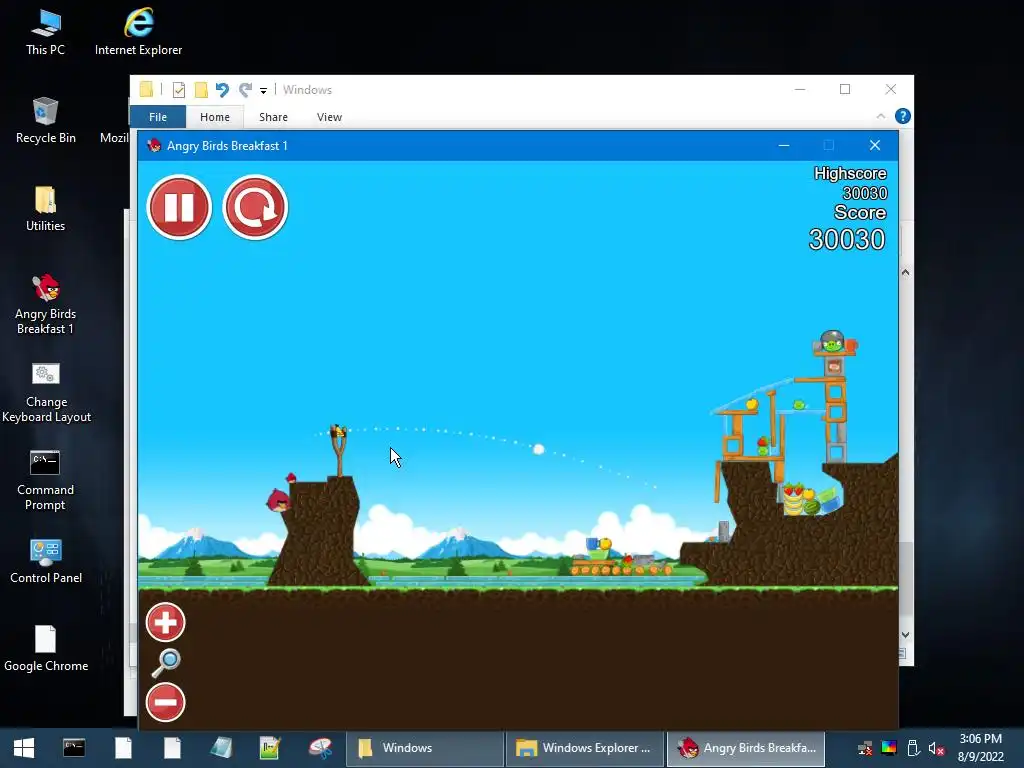Maximize the Windows Explorer window
The width and height of the screenshot is (1024, 768).
[x=845, y=89]
